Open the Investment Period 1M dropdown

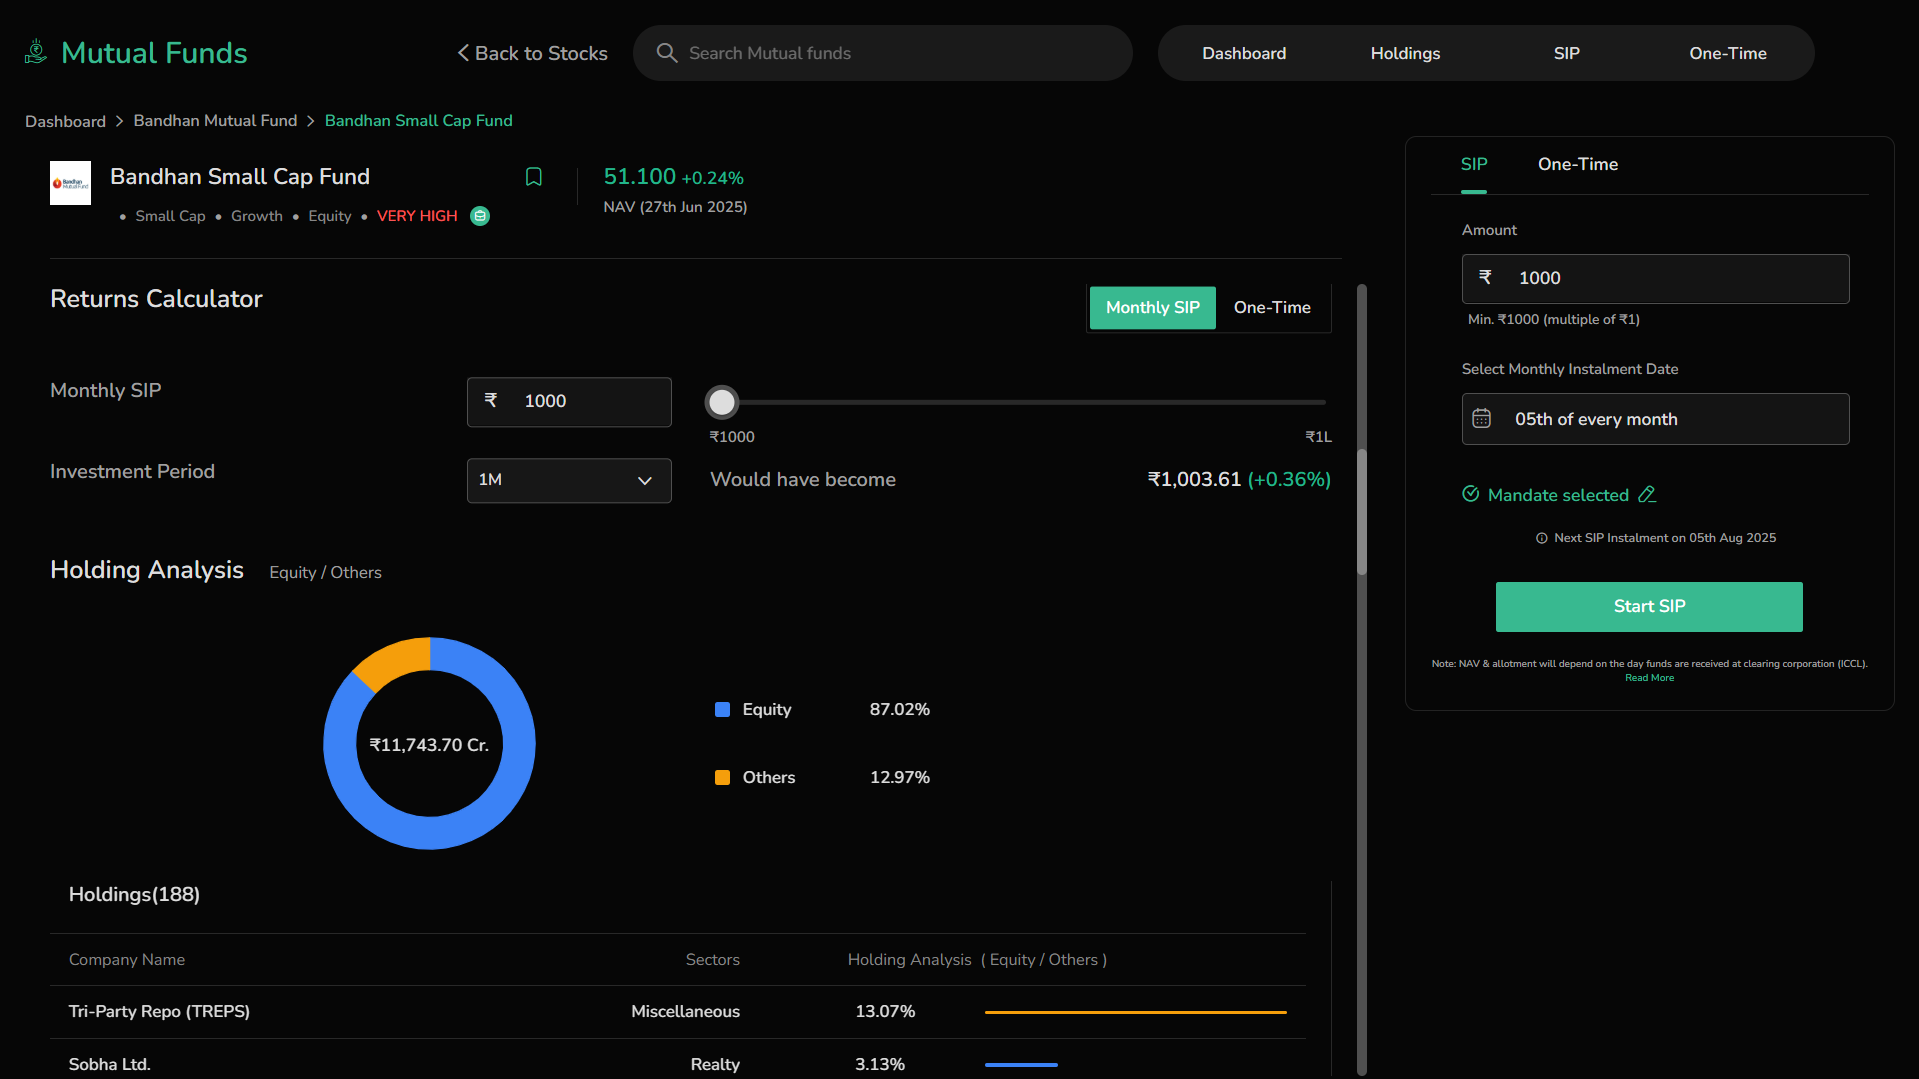(569, 481)
